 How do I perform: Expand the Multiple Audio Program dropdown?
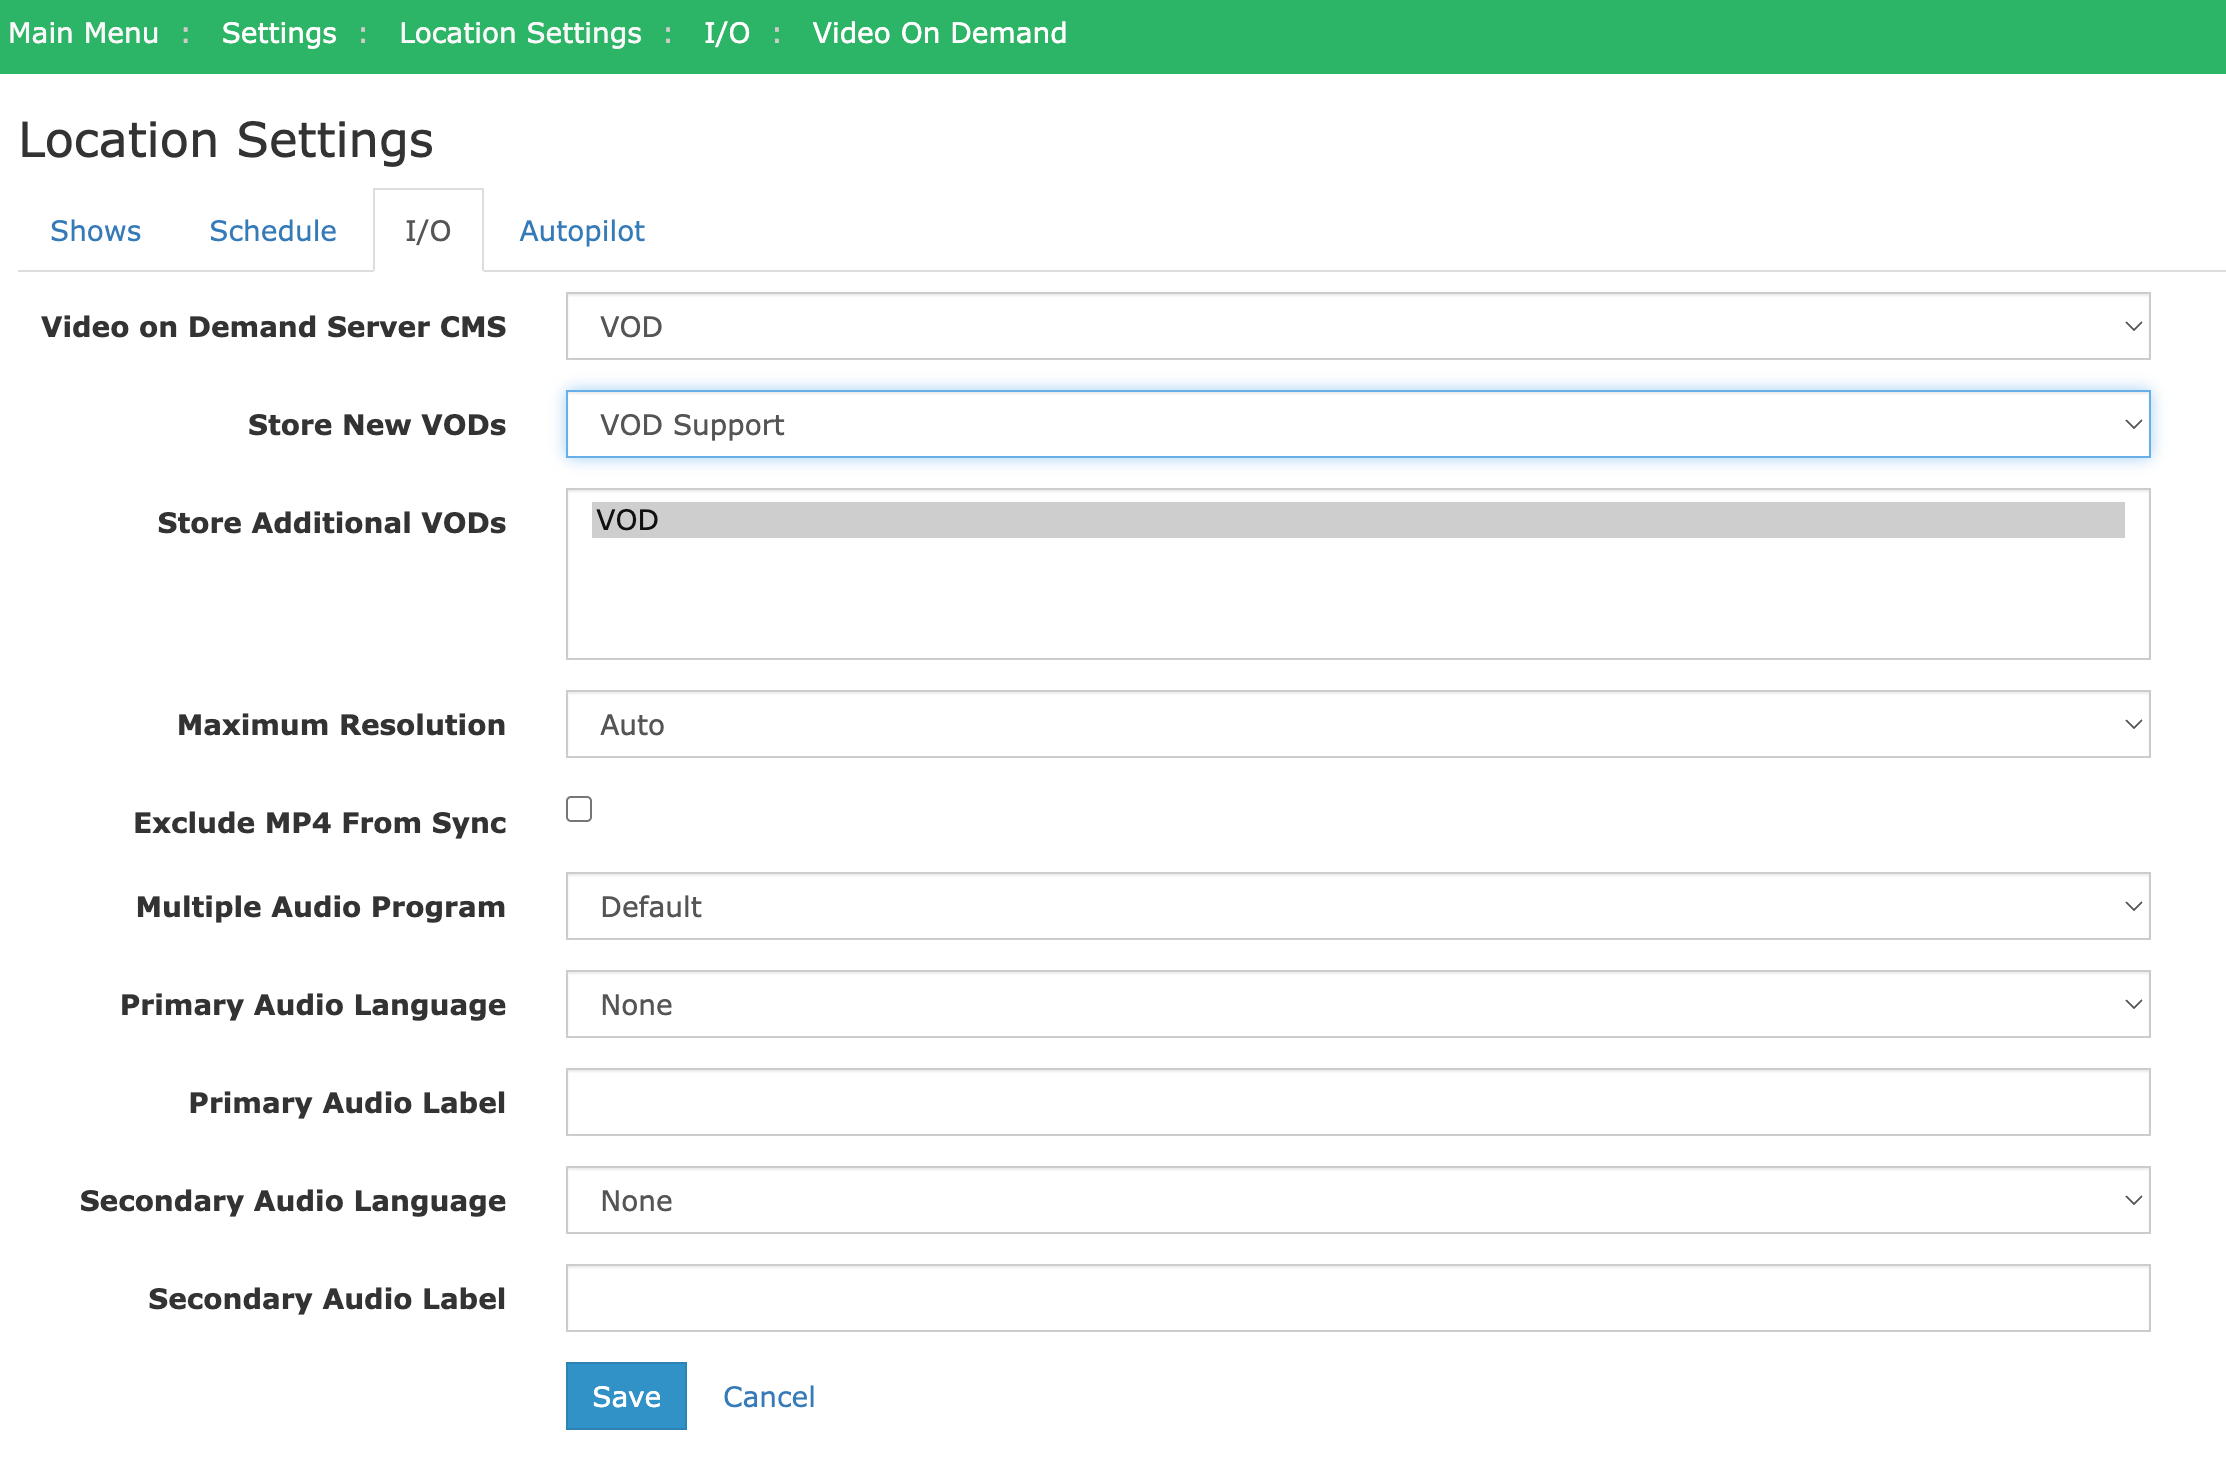click(1357, 906)
